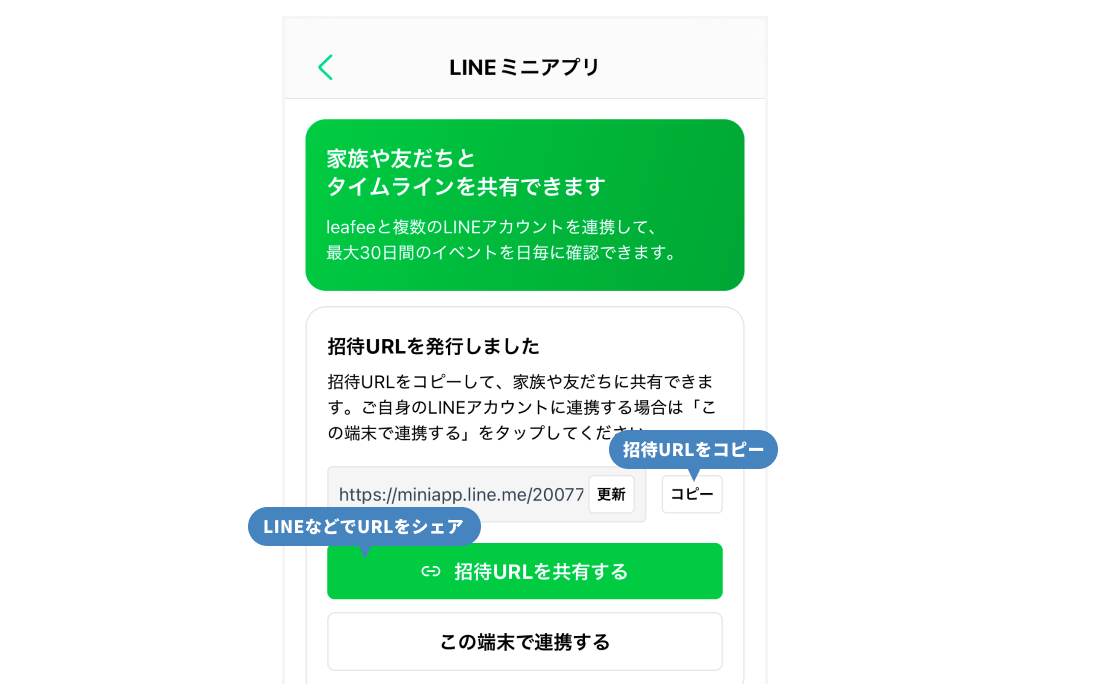Click the 更新 button beside the URL
Viewport: 1119px width, 684px height.
(611, 494)
